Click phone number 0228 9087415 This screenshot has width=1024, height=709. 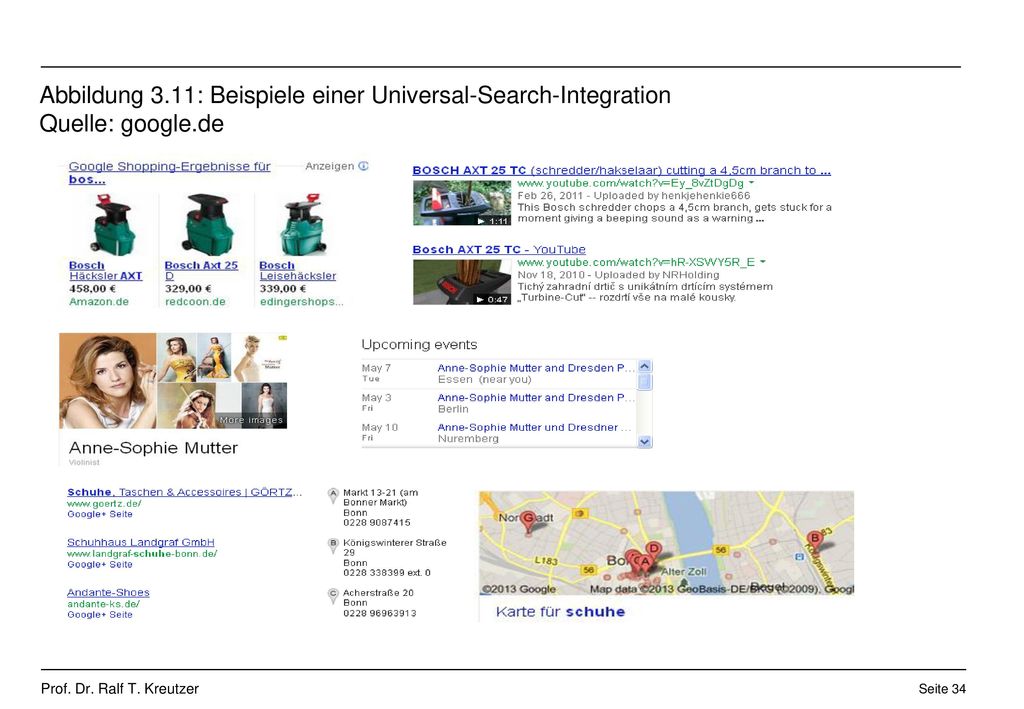coord(377,523)
